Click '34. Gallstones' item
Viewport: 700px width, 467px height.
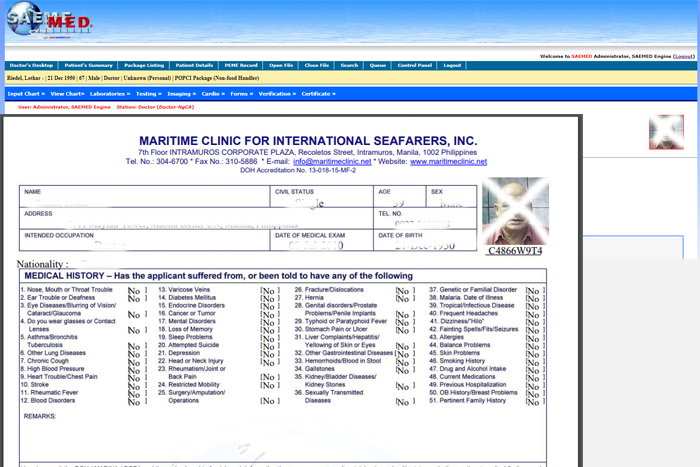pos(314,369)
